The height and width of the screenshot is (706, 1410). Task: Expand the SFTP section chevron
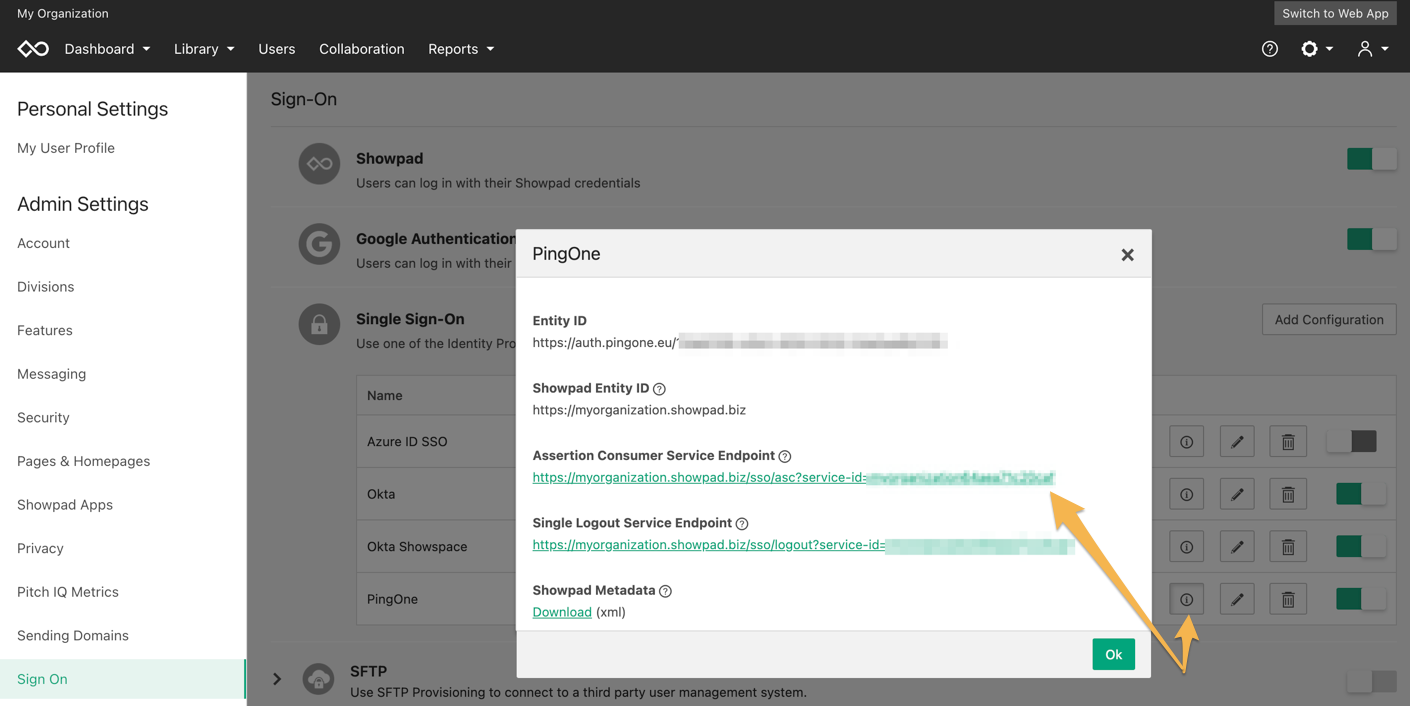point(277,680)
